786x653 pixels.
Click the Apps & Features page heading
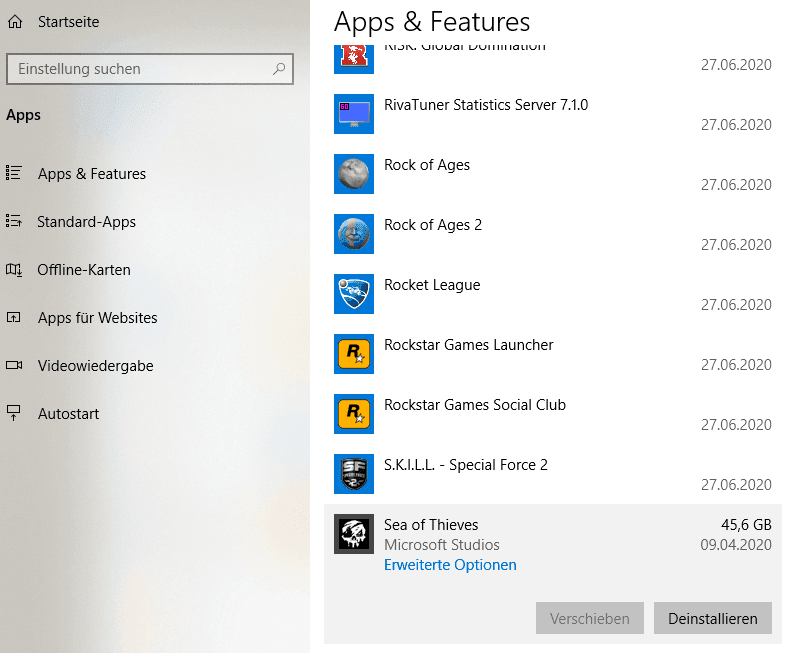[432, 22]
